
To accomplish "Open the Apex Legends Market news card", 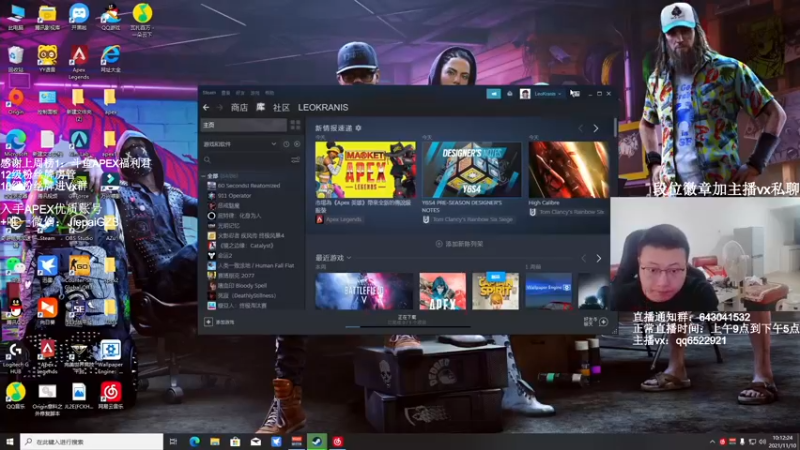I will (x=365, y=170).
